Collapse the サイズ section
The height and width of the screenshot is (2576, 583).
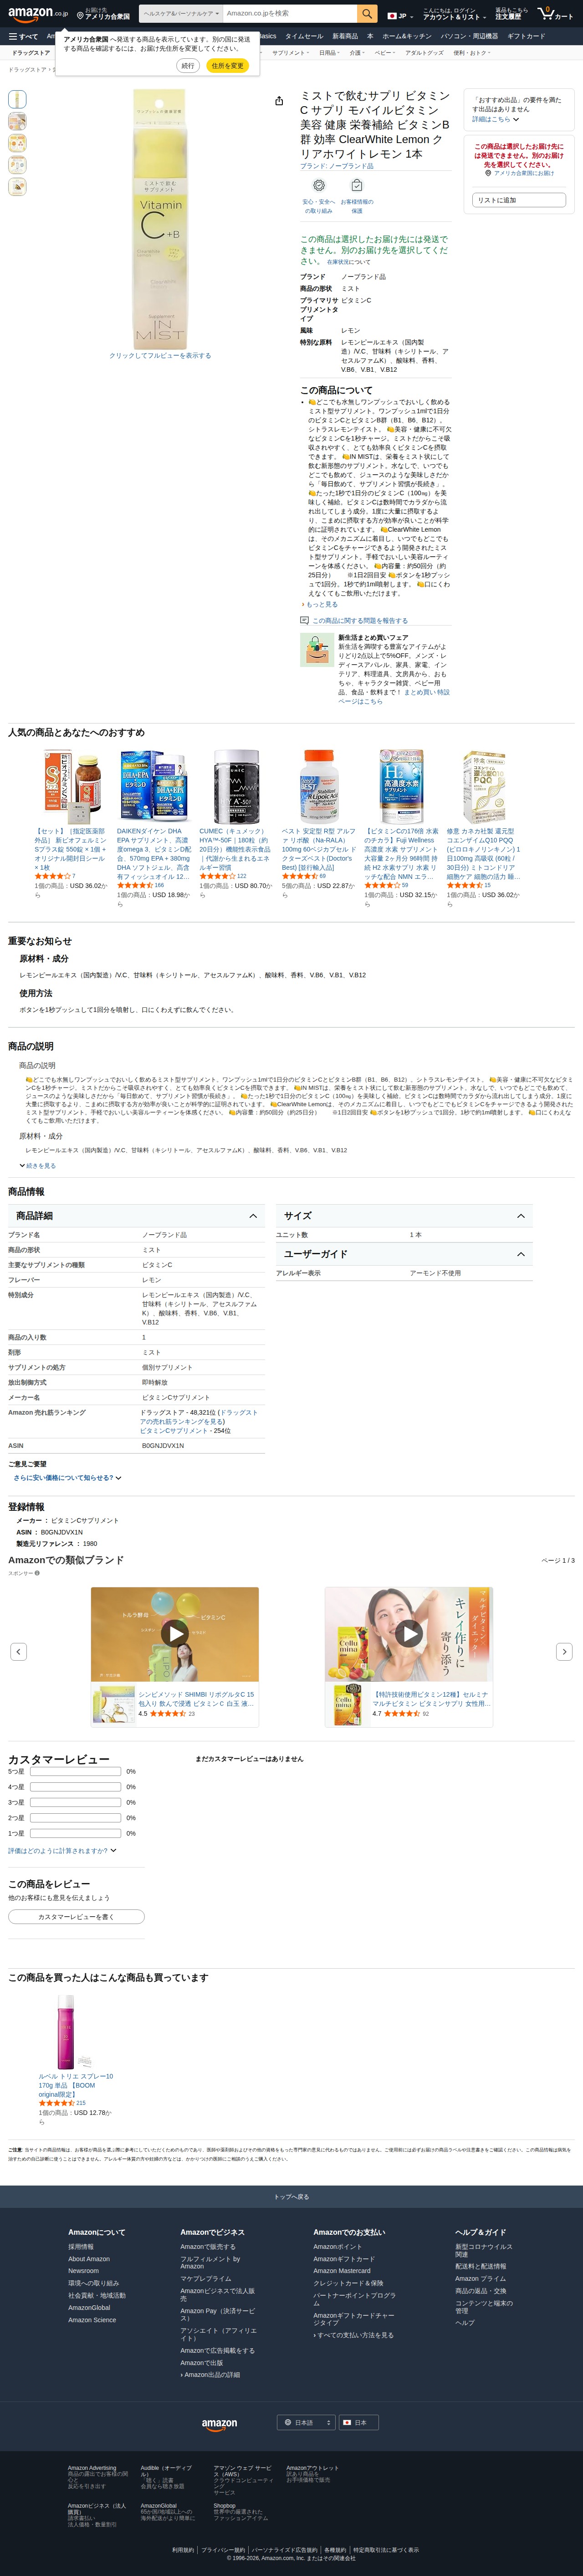pyautogui.click(x=521, y=1216)
